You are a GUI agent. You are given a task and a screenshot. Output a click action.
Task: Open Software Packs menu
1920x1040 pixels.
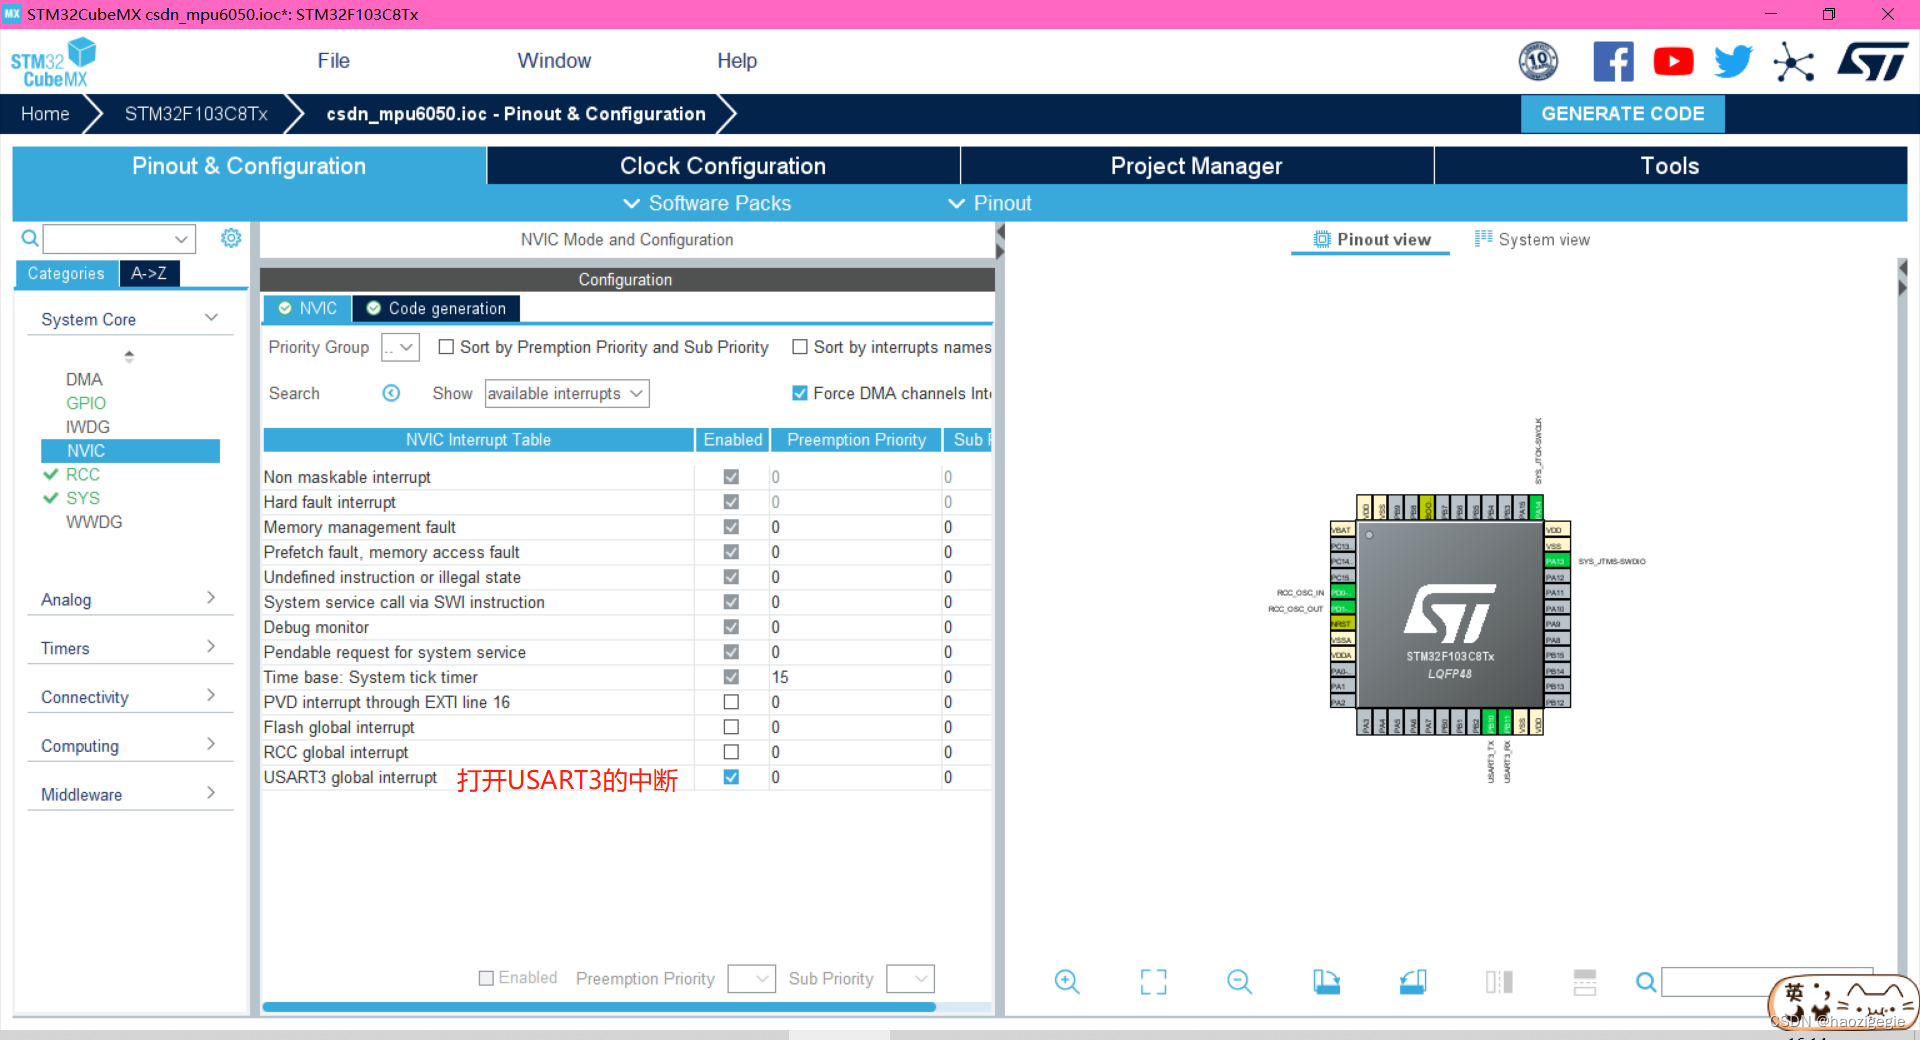click(707, 203)
